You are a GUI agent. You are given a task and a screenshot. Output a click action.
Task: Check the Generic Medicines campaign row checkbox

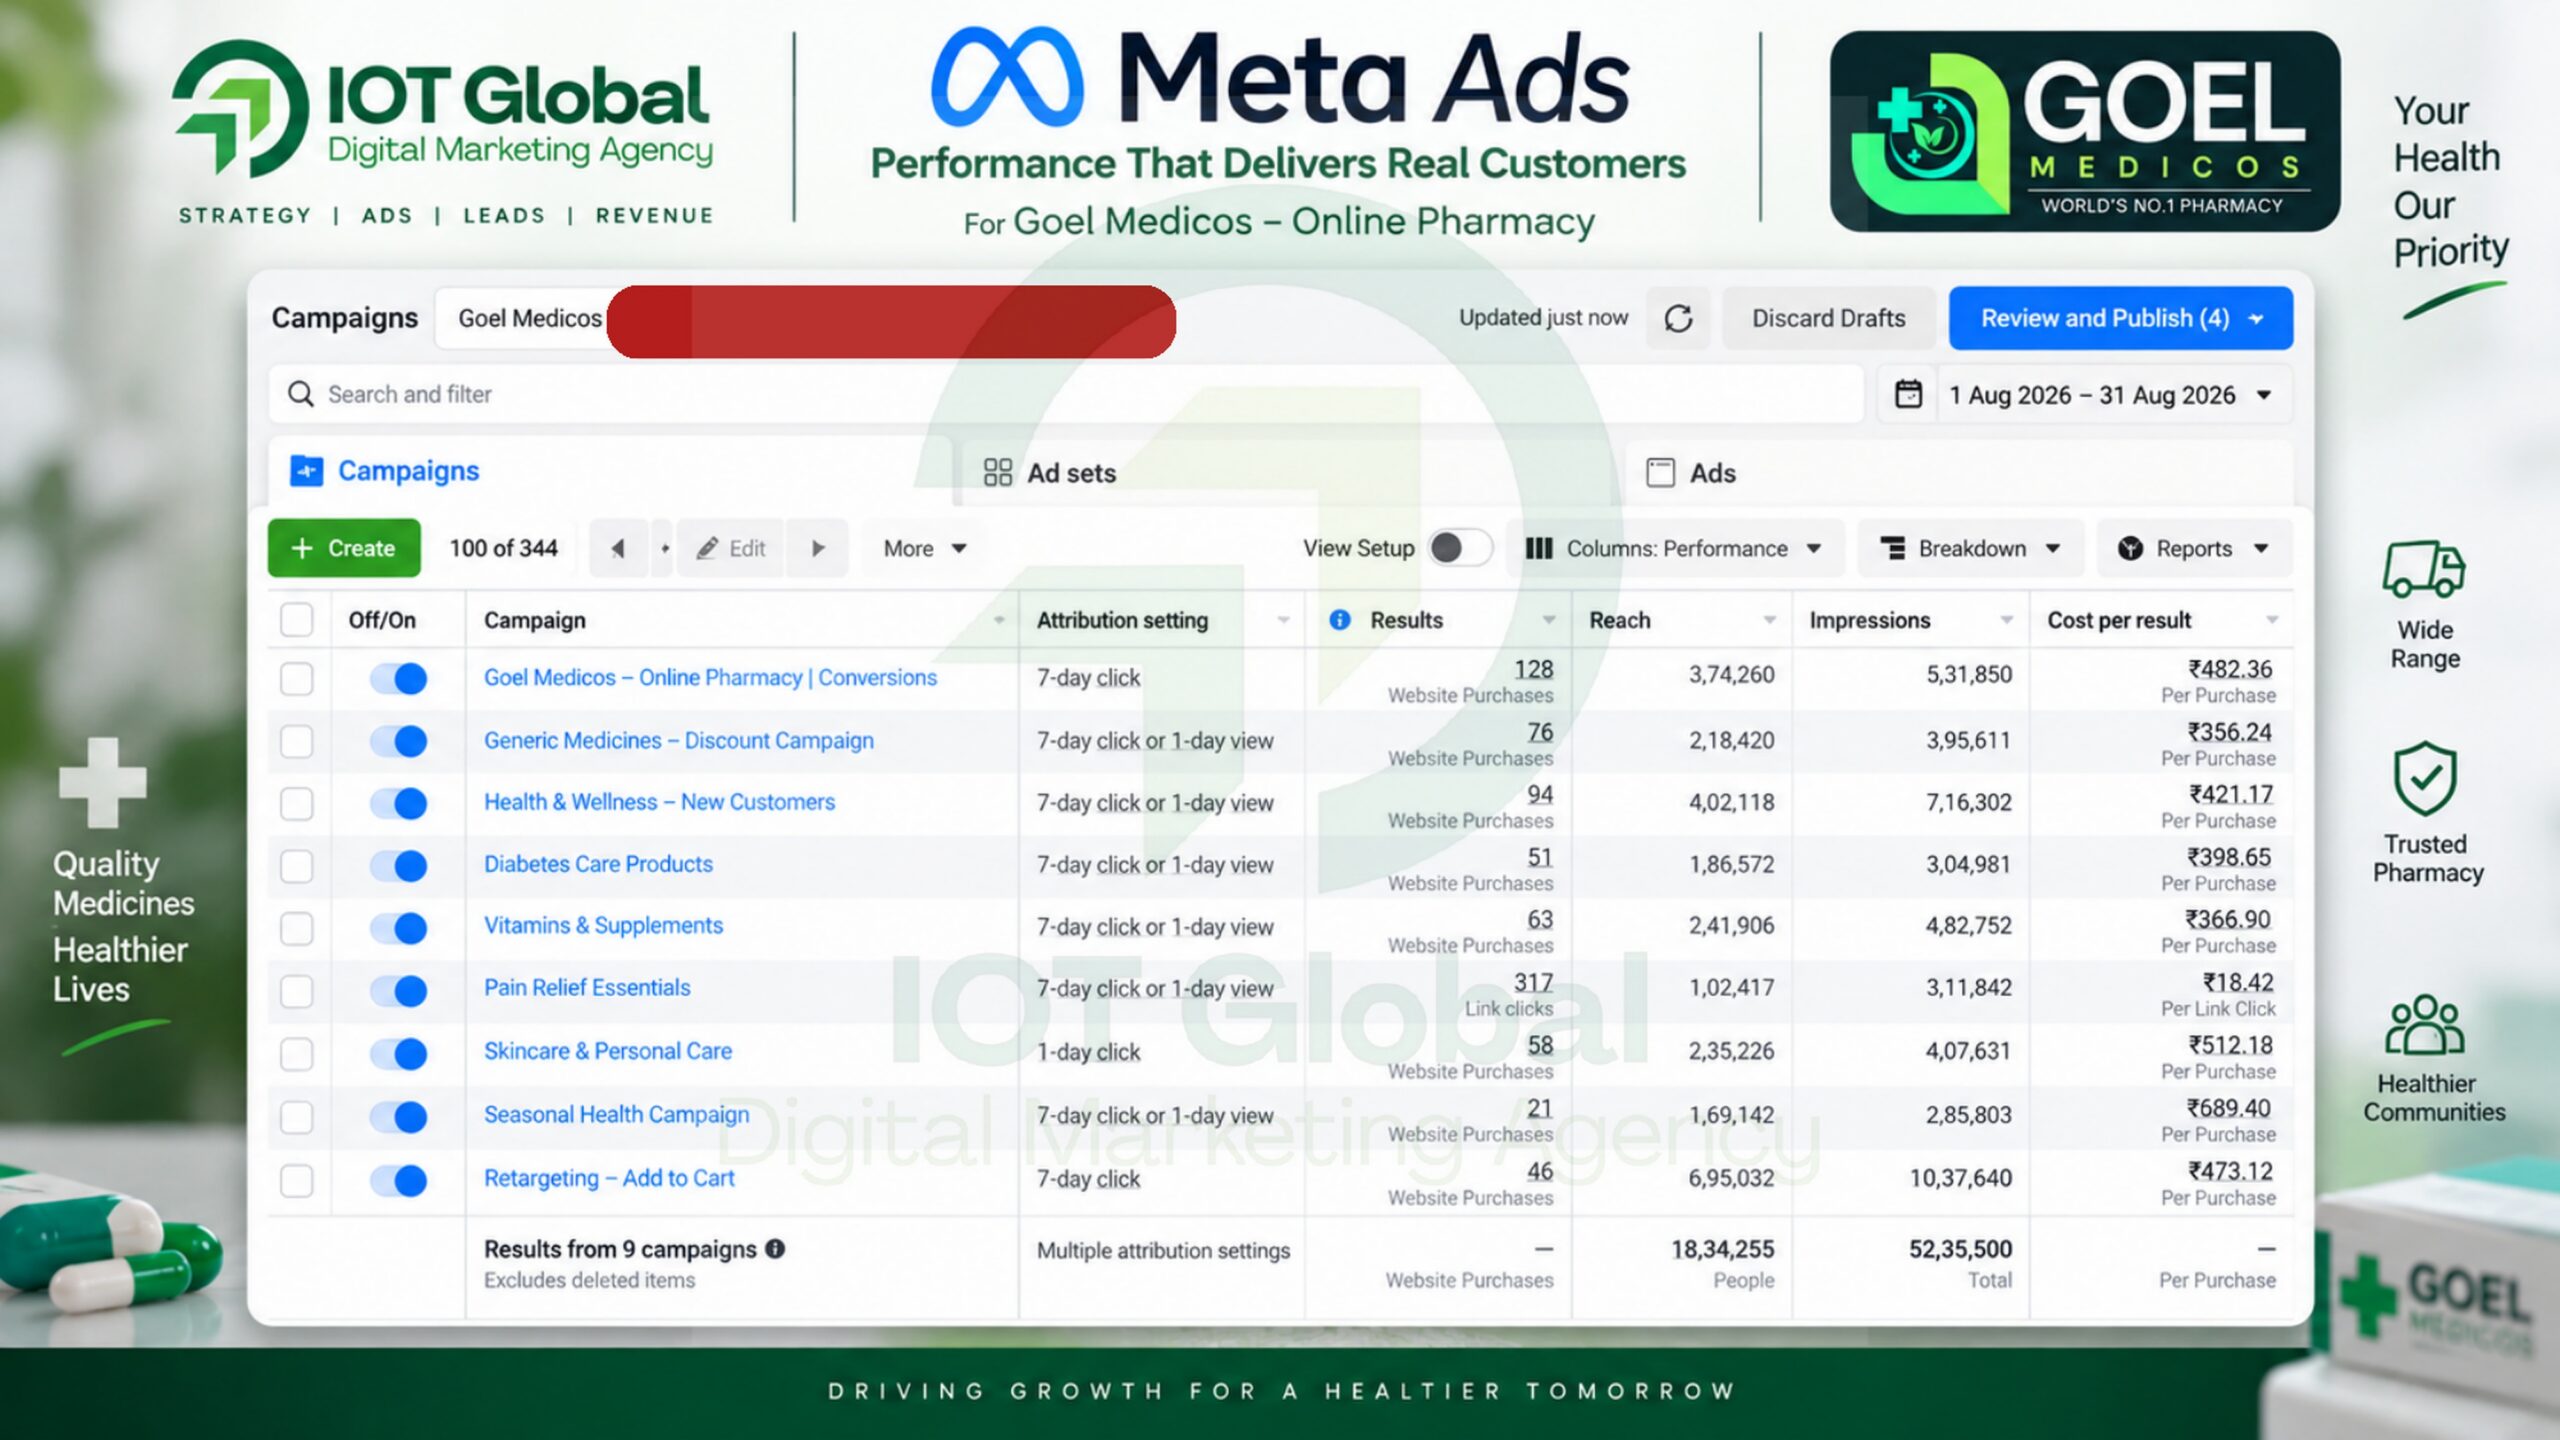click(x=296, y=741)
